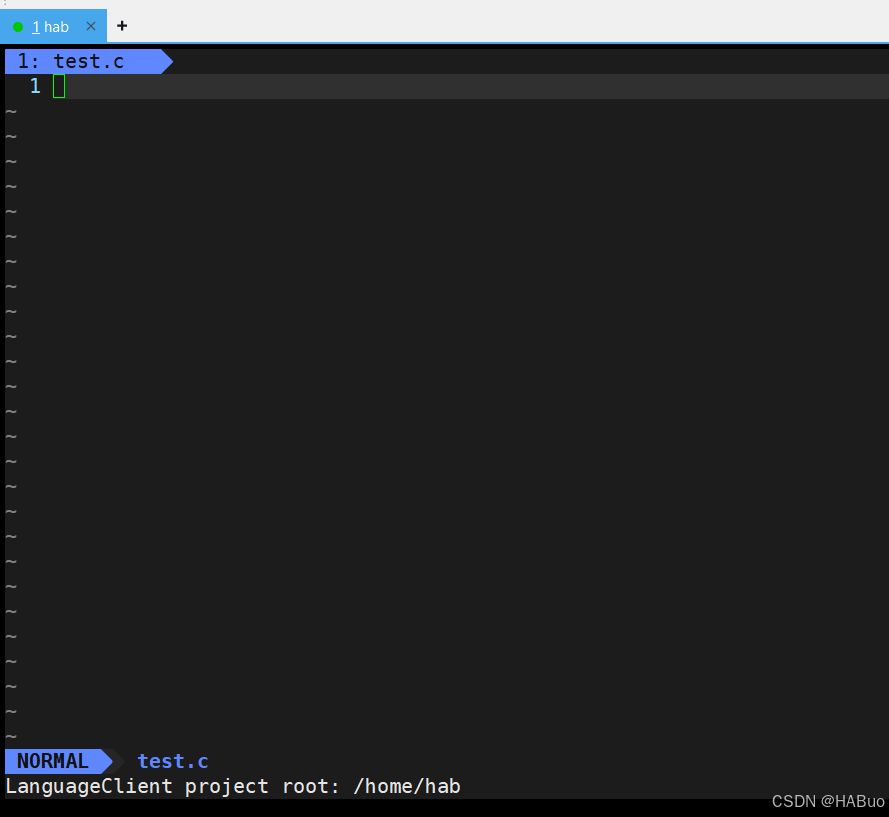889x817 pixels.
Task: Click the green cursor block on line 1
Action: pyautogui.click(x=59, y=86)
